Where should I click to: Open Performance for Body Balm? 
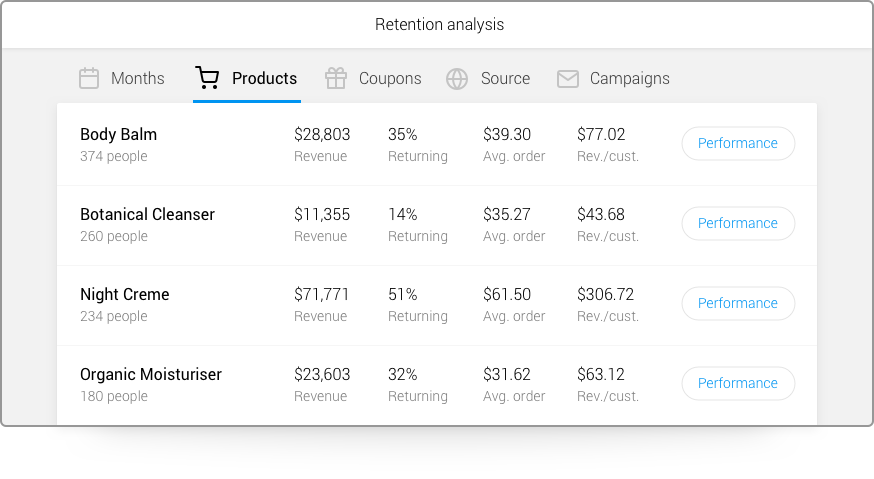[738, 143]
